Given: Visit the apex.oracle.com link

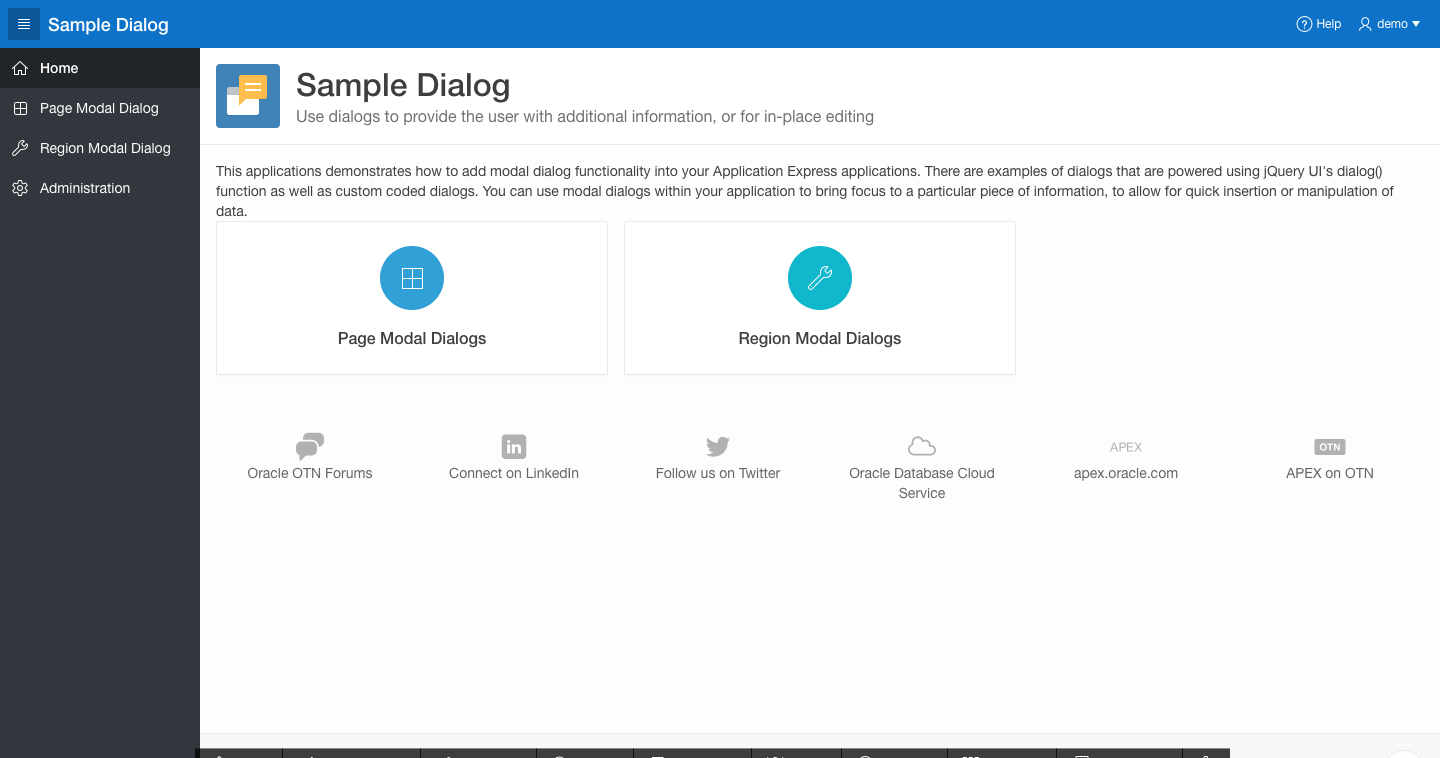Looking at the screenshot, I should pyautogui.click(x=1126, y=473).
